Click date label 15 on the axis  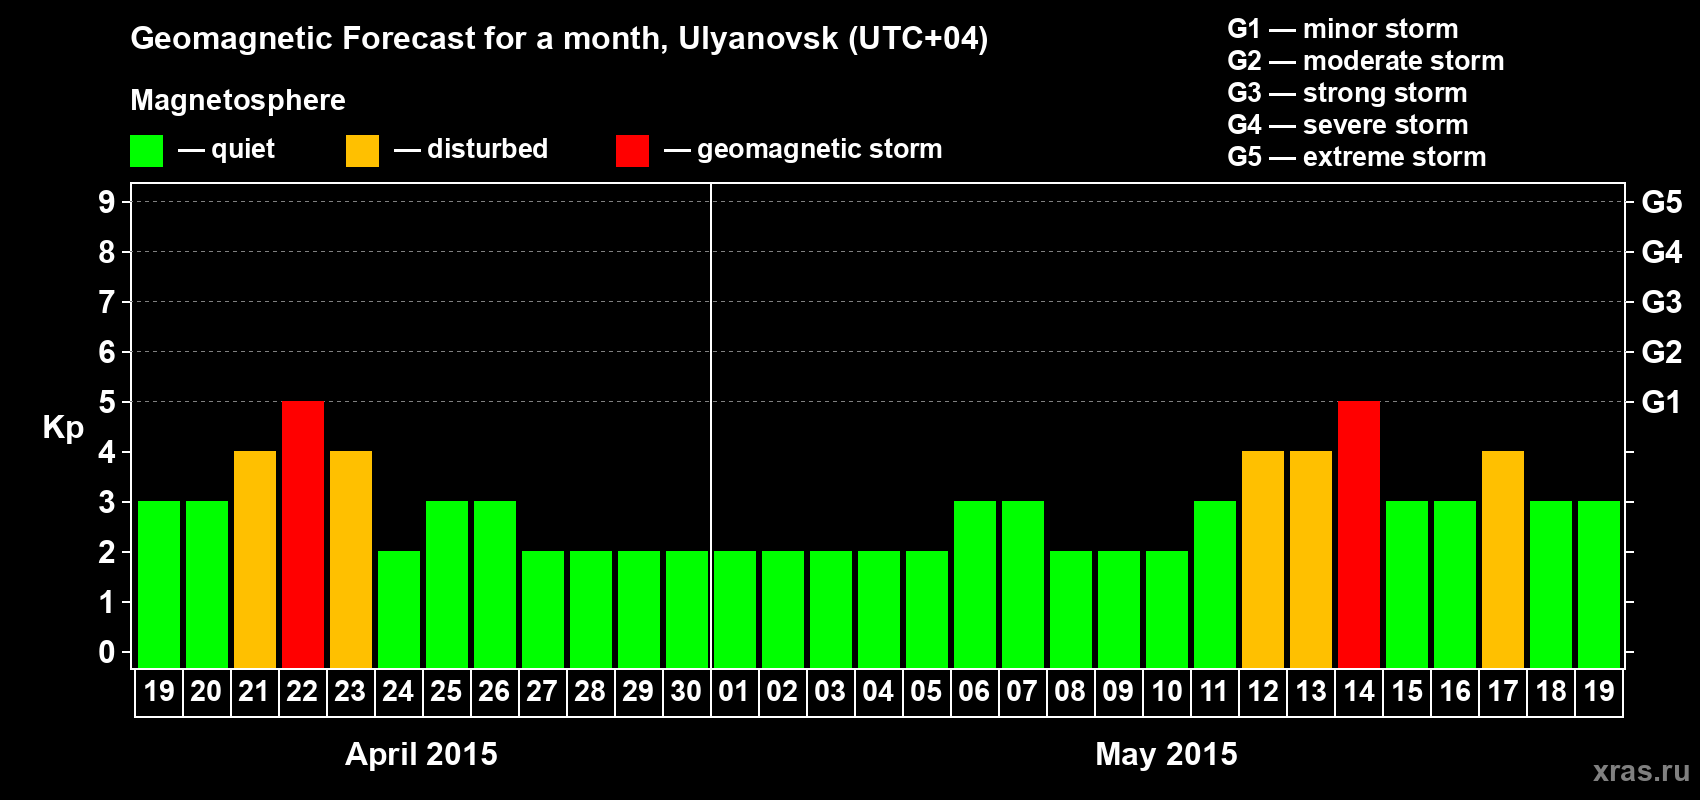pyautogui.click(x=1407, y=692)
